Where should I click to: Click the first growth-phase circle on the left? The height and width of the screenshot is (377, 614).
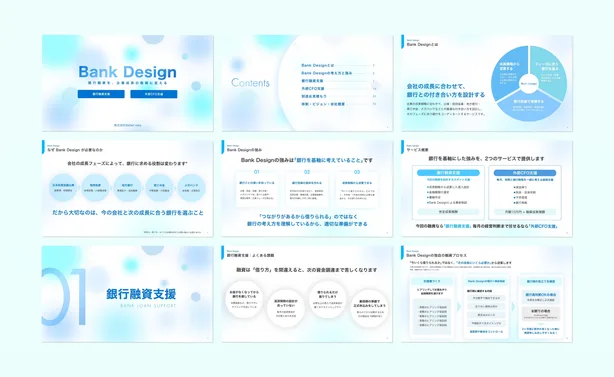tap(63, 188)
